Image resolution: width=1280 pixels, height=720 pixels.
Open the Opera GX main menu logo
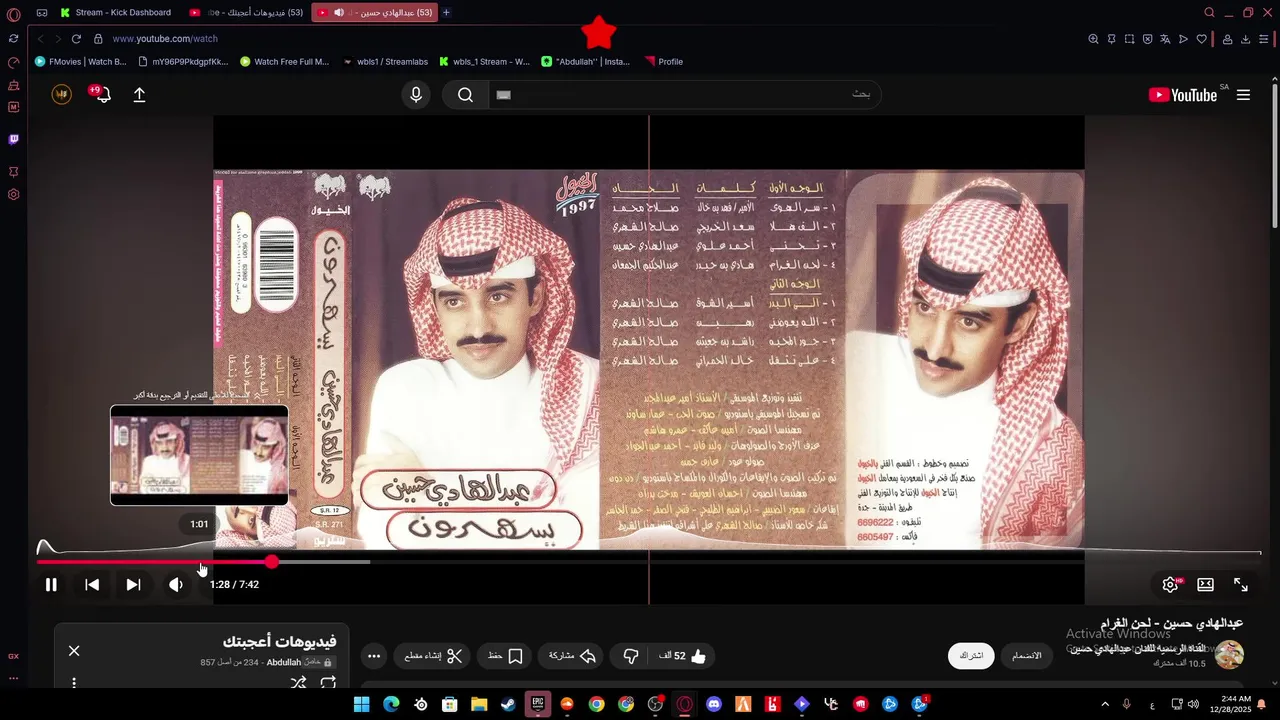click(x=13, y=14)
